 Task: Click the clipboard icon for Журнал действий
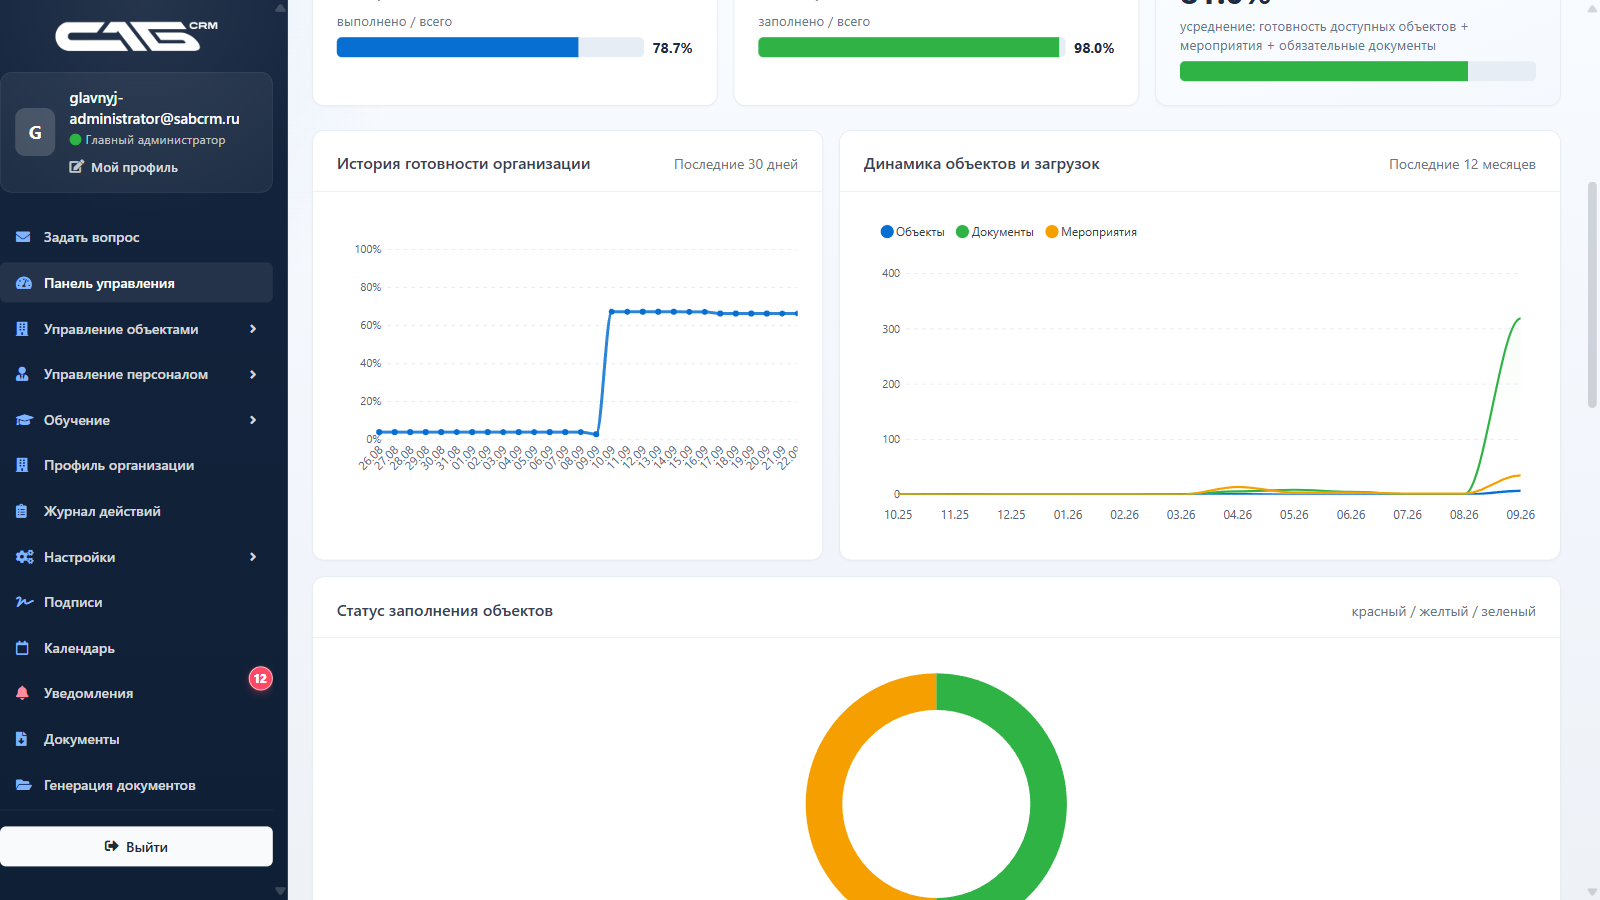22,511
